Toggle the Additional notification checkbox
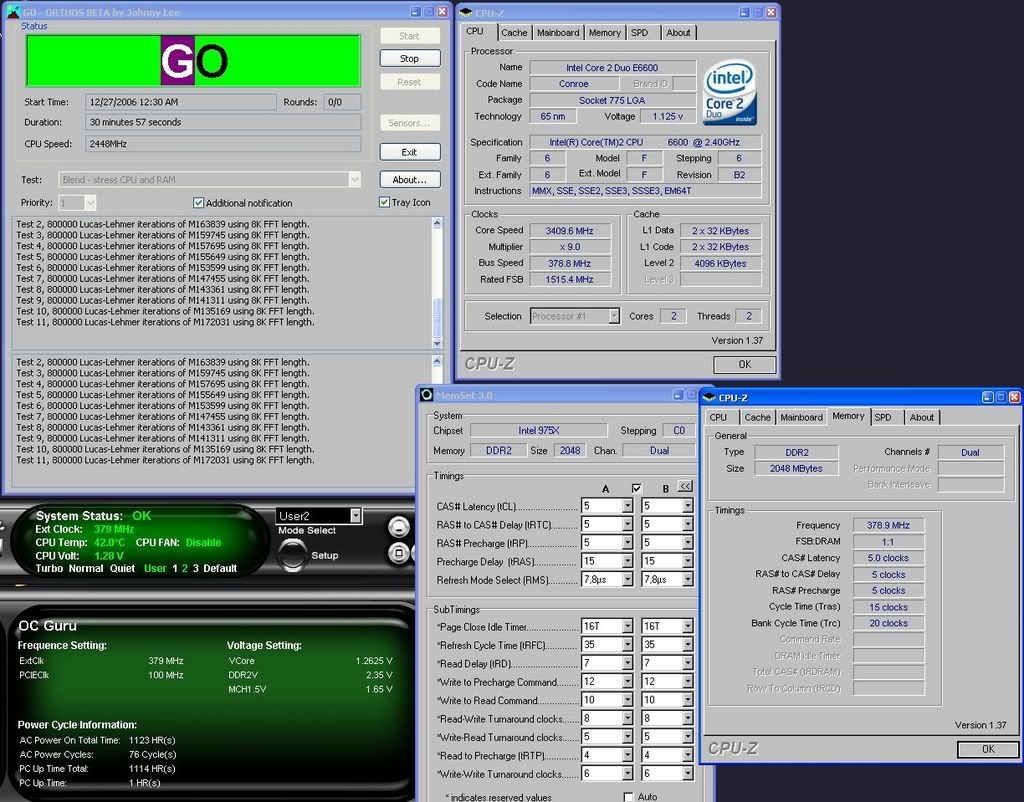Image resolution: width=1024 pixels, height=802 pixels. [x=199, y=203]
